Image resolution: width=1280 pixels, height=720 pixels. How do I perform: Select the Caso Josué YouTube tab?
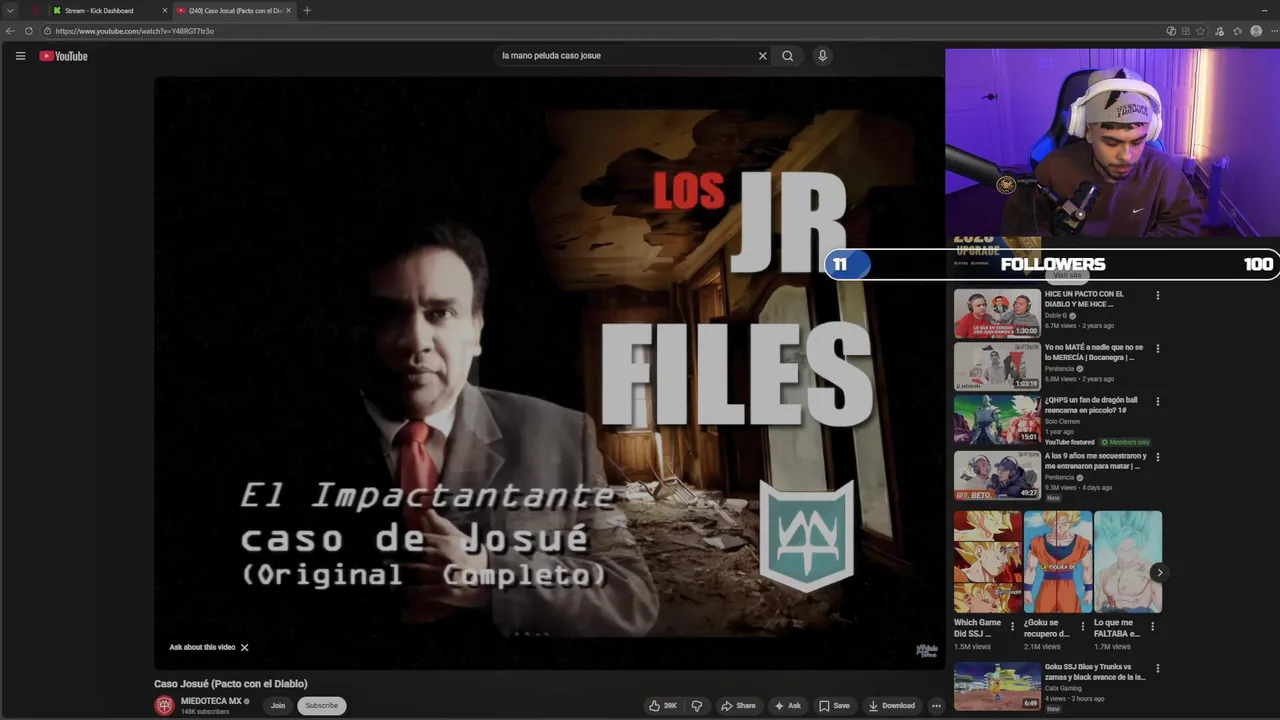click(x=235, y=10)
